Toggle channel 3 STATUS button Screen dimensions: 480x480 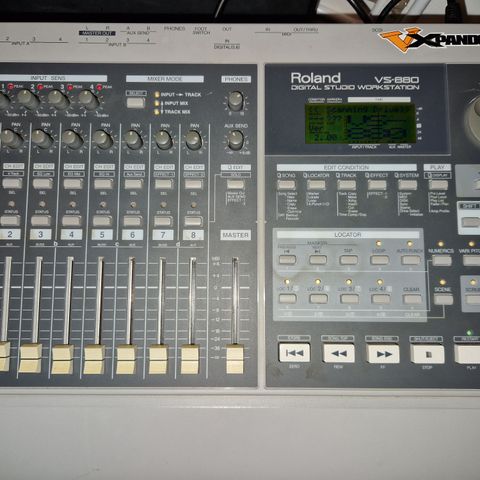[x=41, y=220]
